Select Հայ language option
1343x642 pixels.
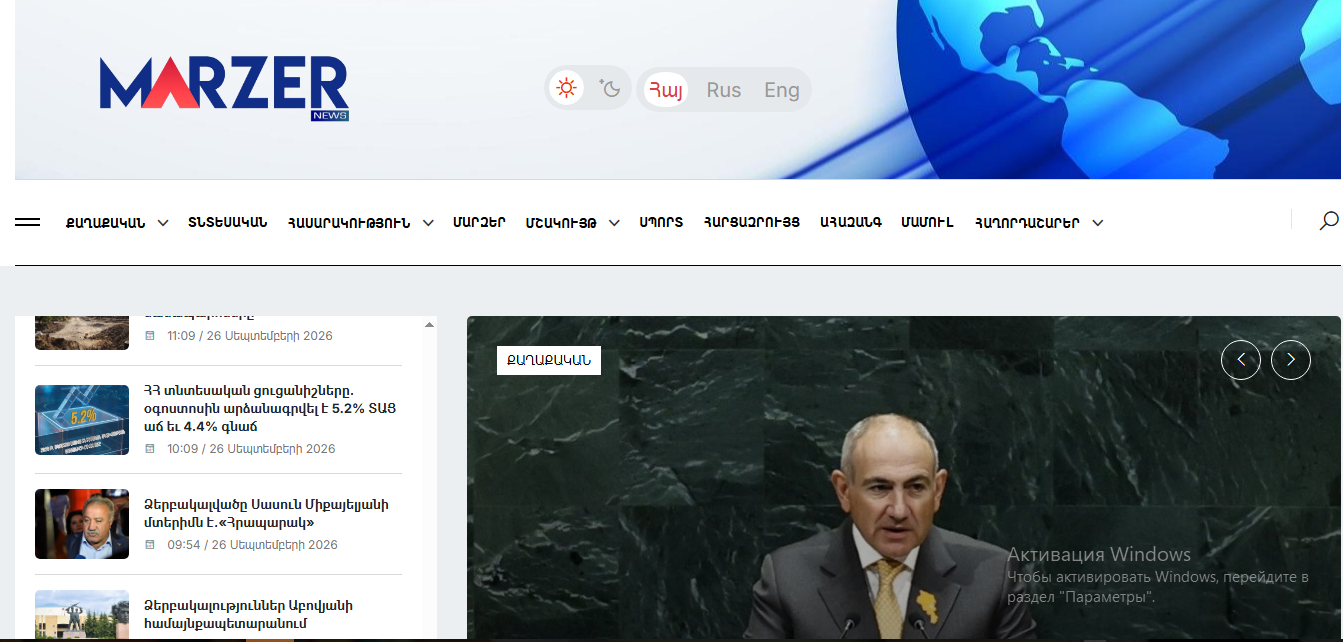666,90
